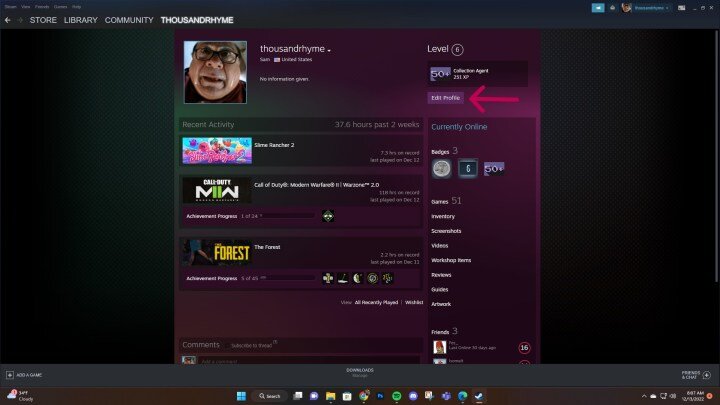Click Subscribe to thread in Comments
Viewport: 720px width, 405px height.
pos(251,345)
